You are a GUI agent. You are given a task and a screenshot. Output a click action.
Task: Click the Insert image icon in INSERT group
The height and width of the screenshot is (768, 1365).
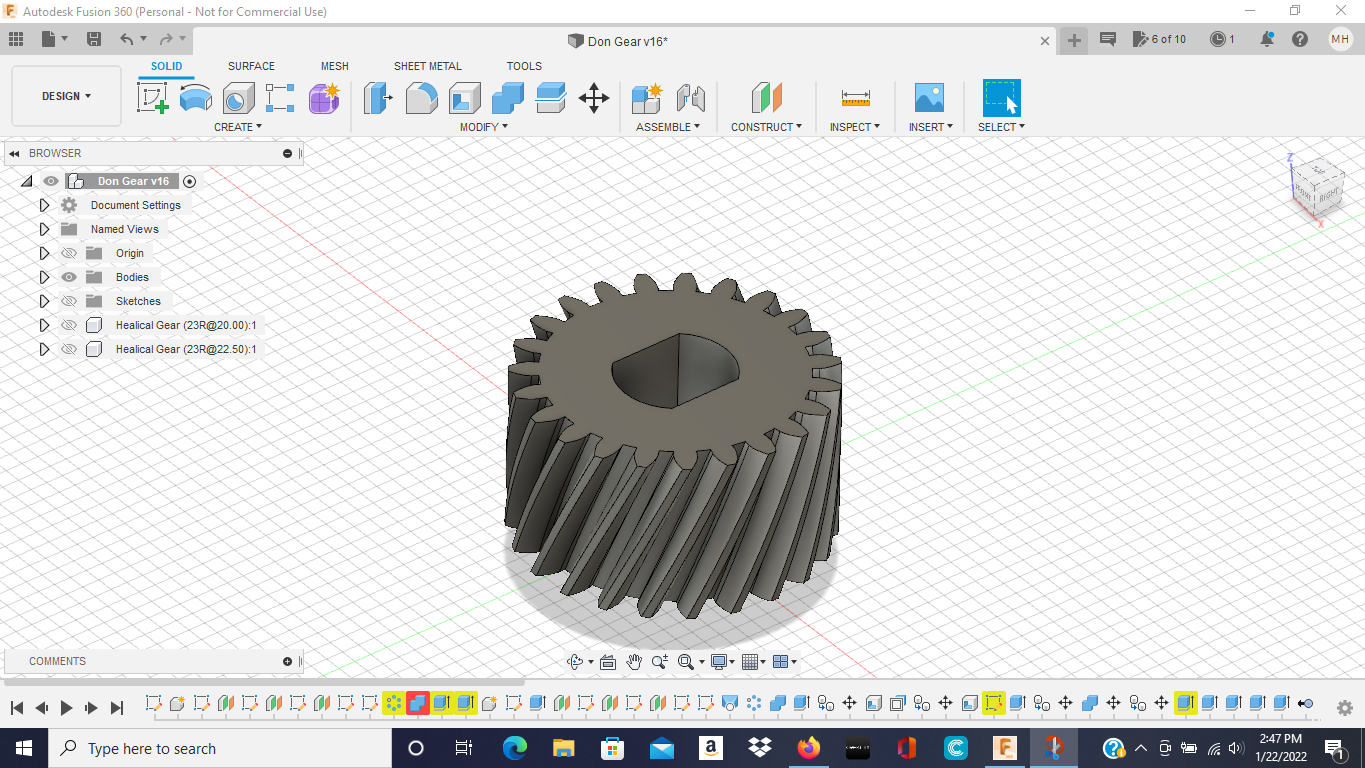(x=929, y=98)
